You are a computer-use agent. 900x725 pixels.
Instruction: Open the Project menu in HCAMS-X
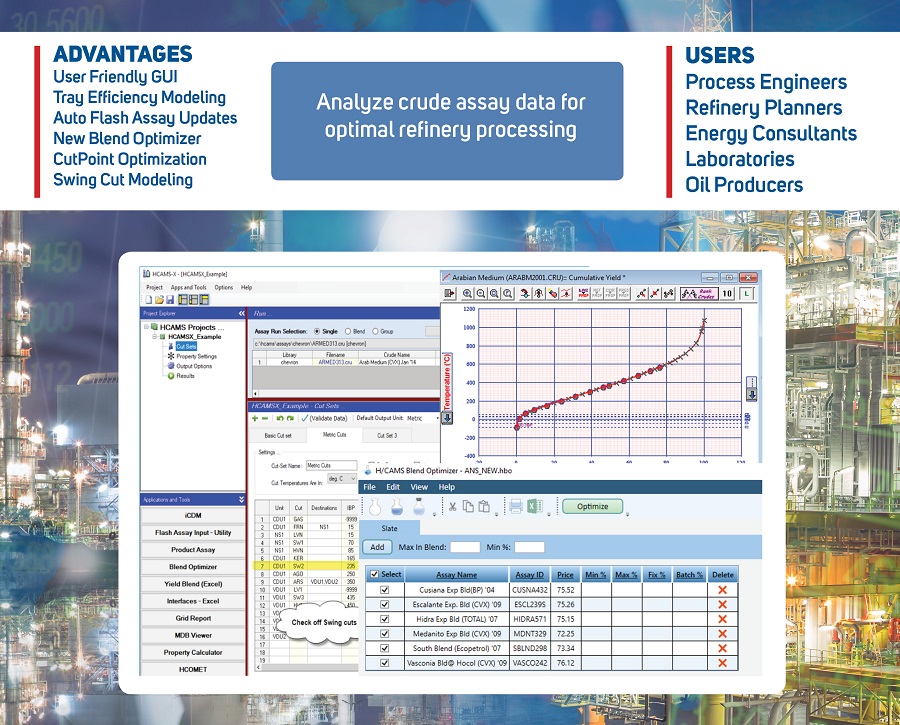pyautogui.click(x=154, y=287)
